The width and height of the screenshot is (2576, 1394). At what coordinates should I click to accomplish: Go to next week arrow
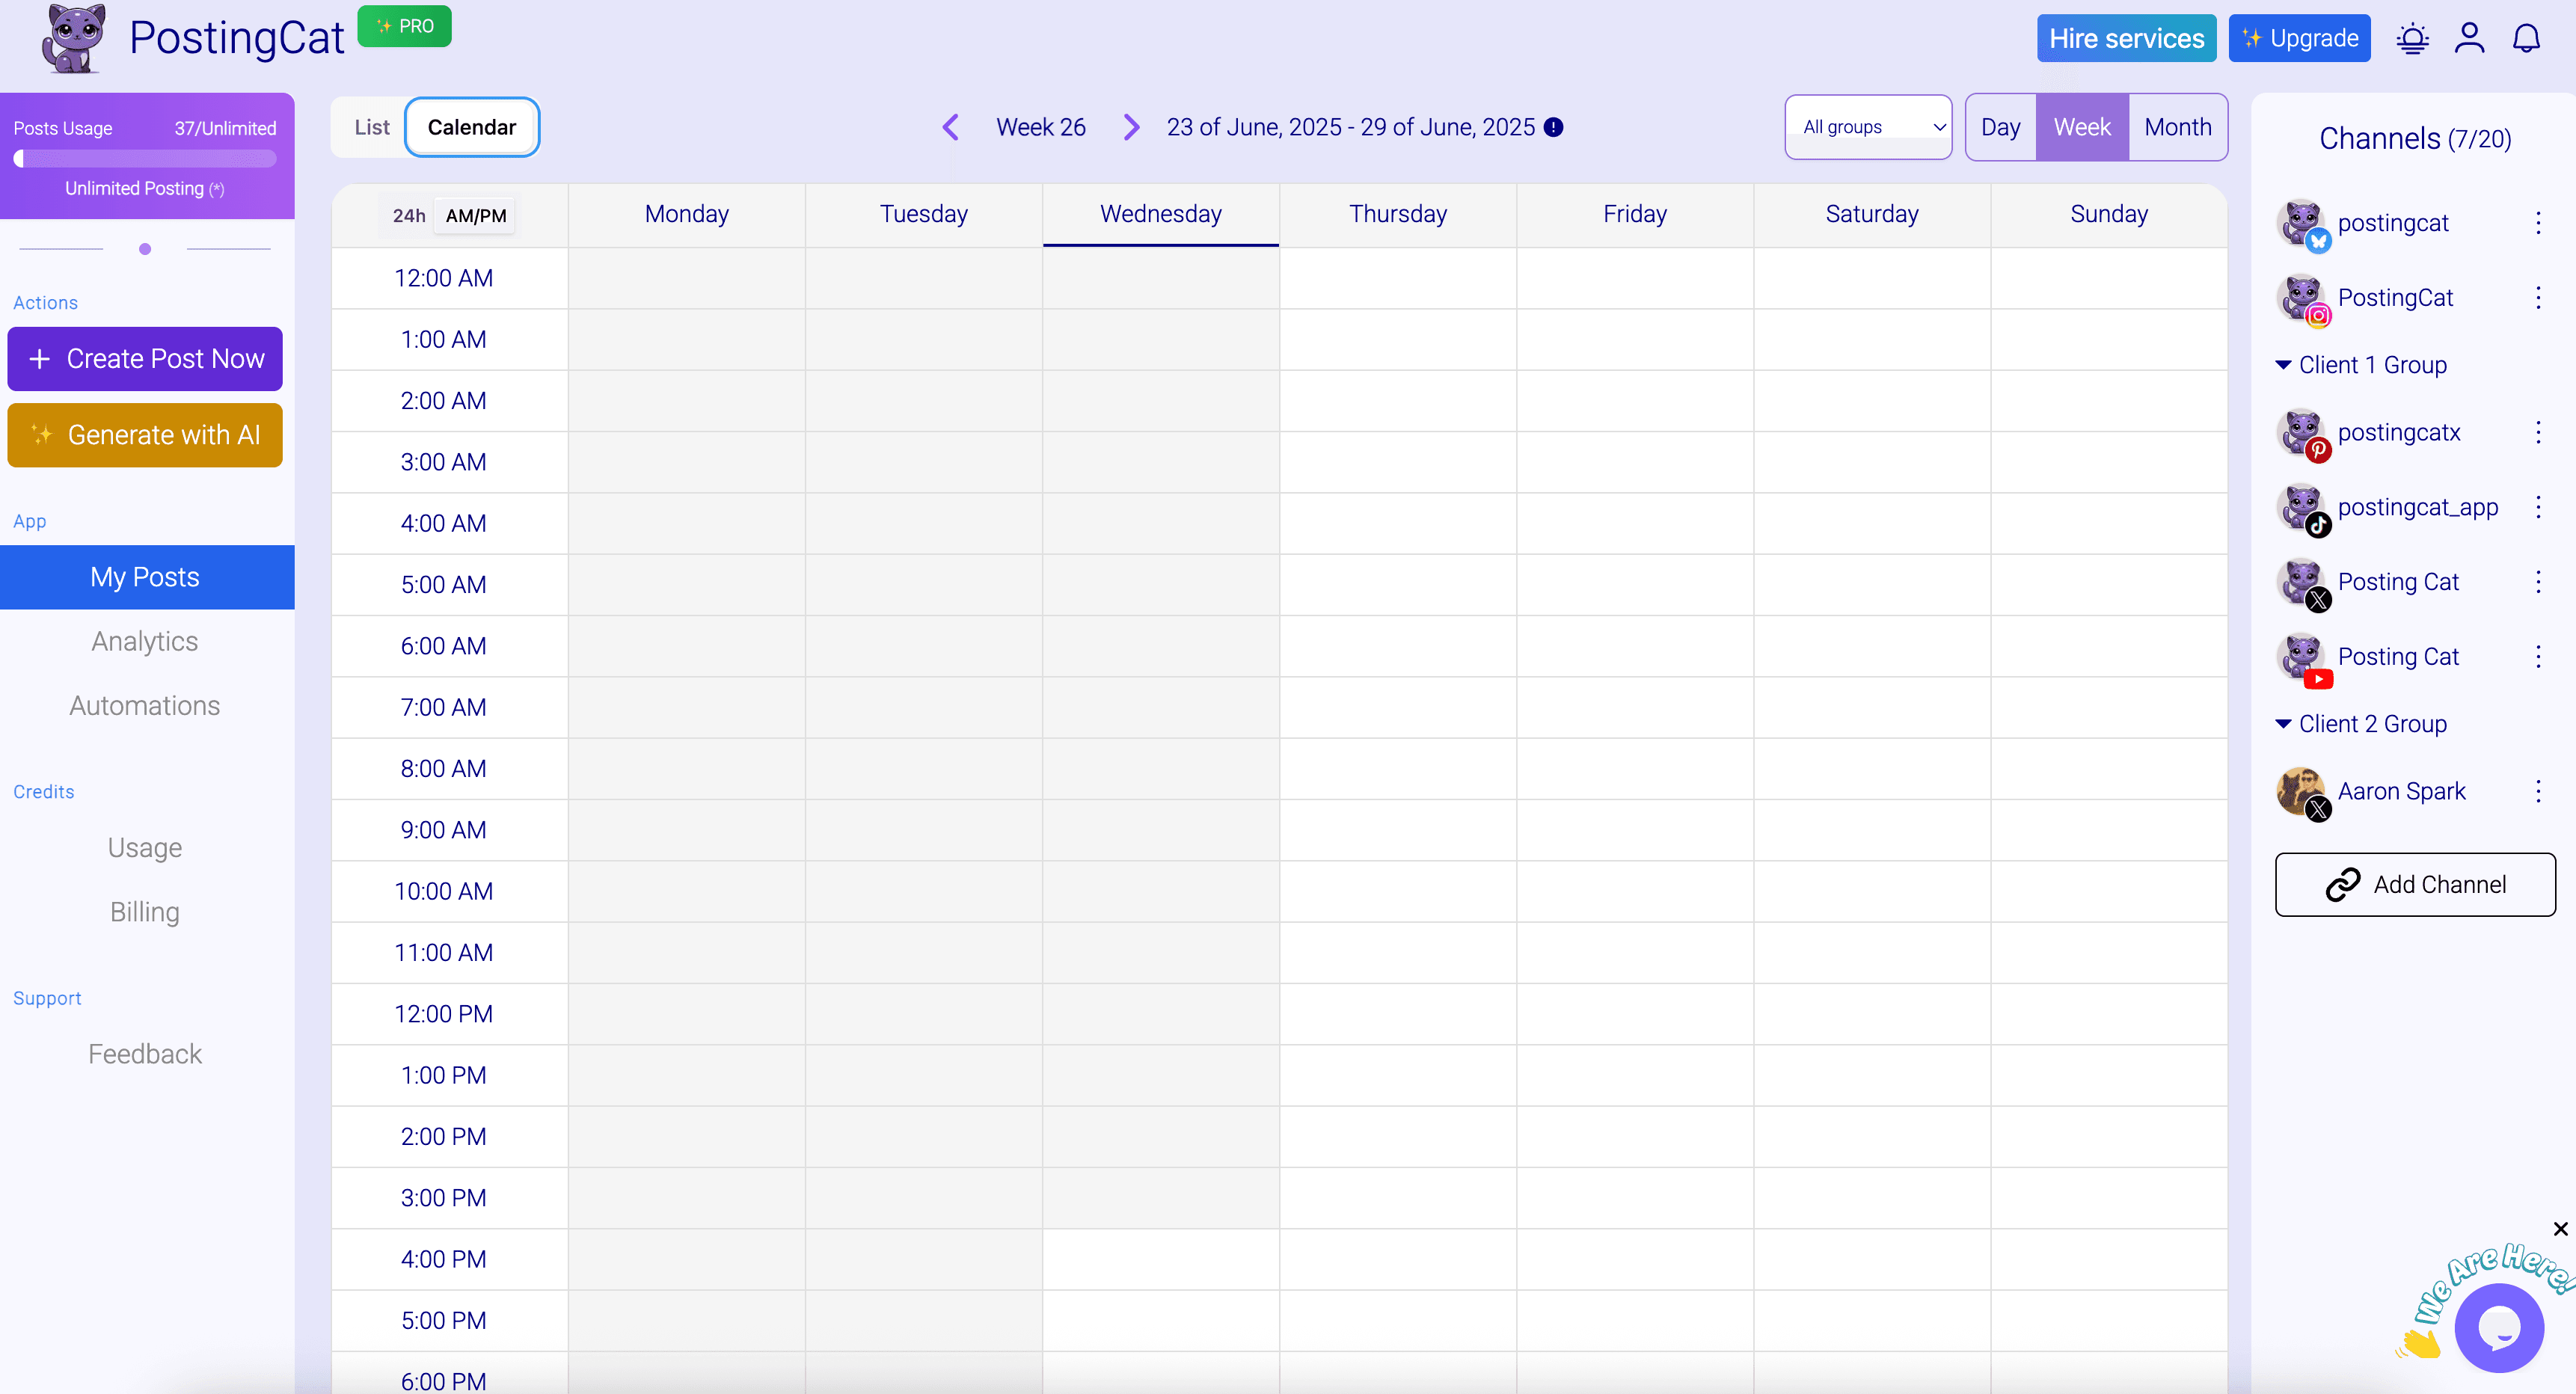click(x=1131, y=127)
